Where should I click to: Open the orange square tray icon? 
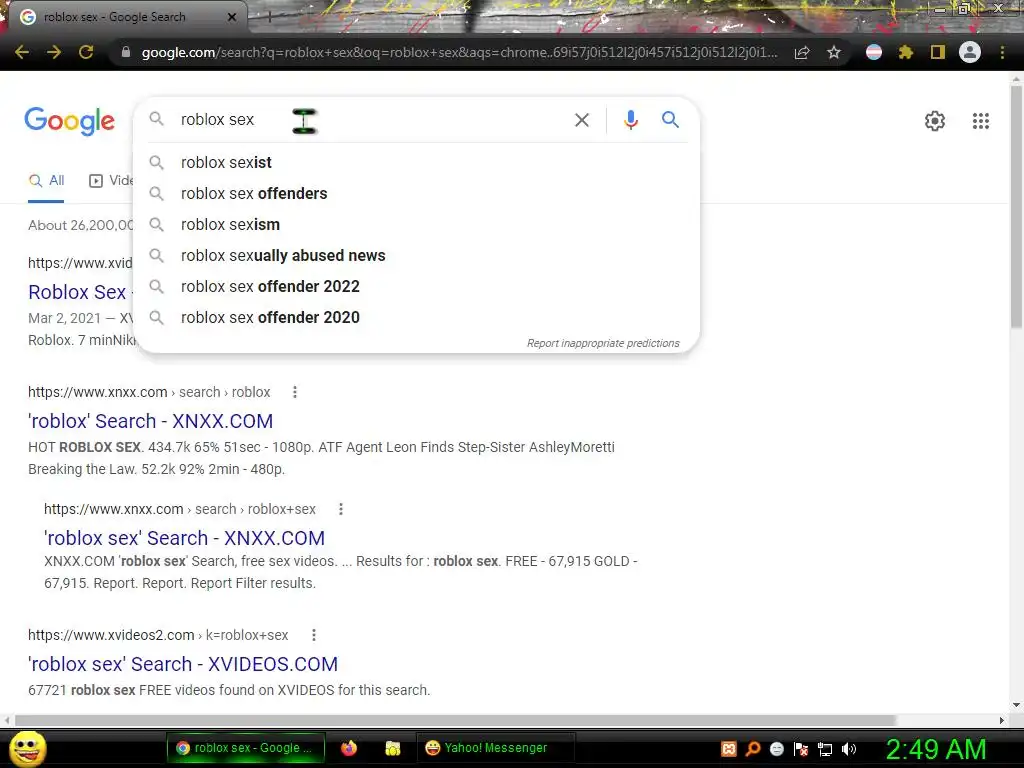(x=729, y=749)
